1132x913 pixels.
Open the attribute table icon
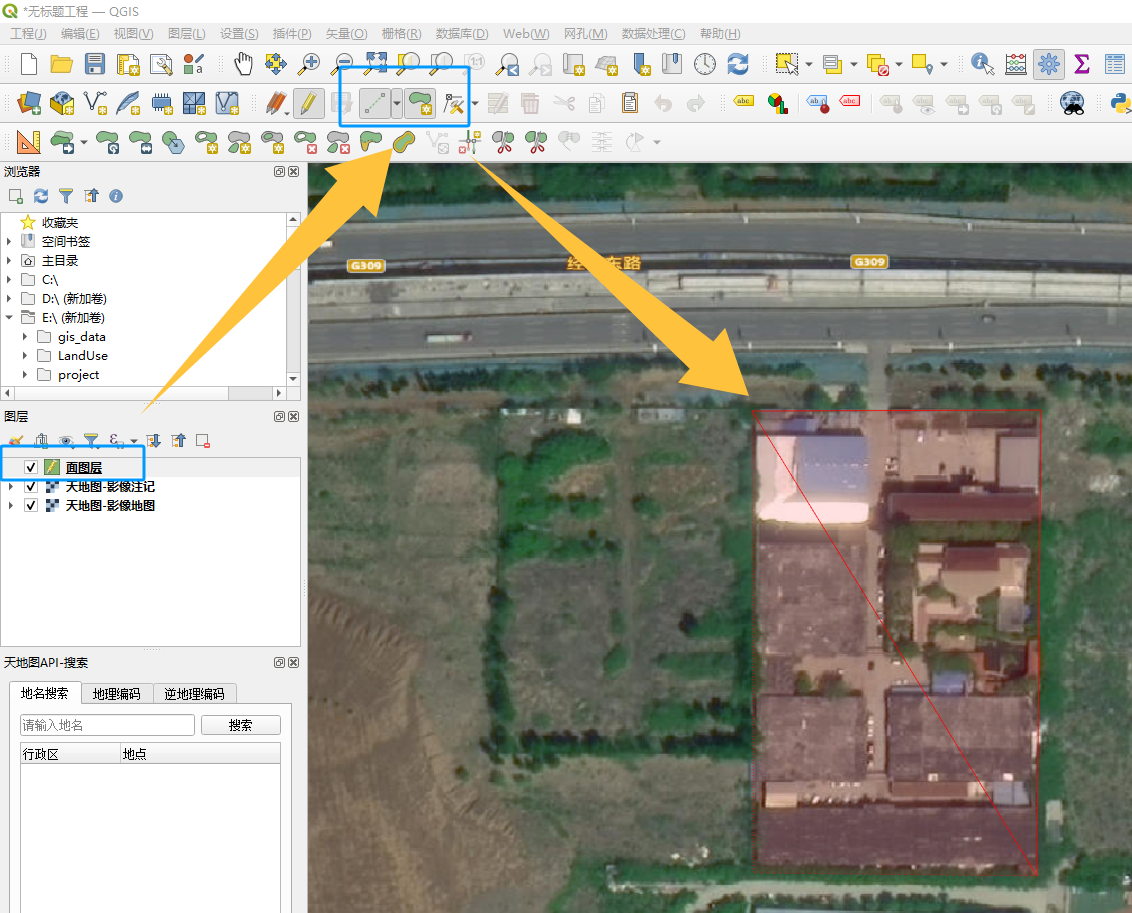pos(1115,64)
